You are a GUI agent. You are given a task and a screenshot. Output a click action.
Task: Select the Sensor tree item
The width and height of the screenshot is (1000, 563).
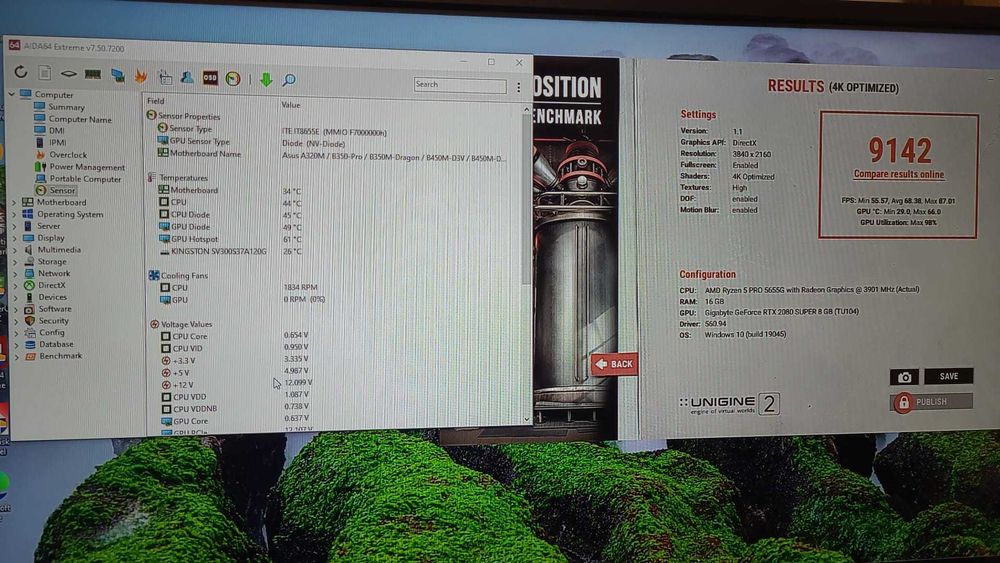(62, 190)
